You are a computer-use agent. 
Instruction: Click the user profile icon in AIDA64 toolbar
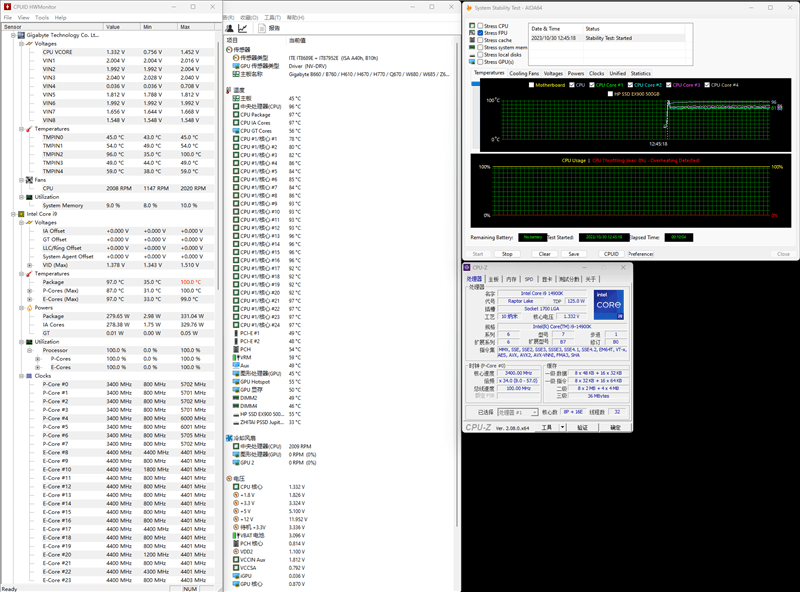tap(230, 28)
